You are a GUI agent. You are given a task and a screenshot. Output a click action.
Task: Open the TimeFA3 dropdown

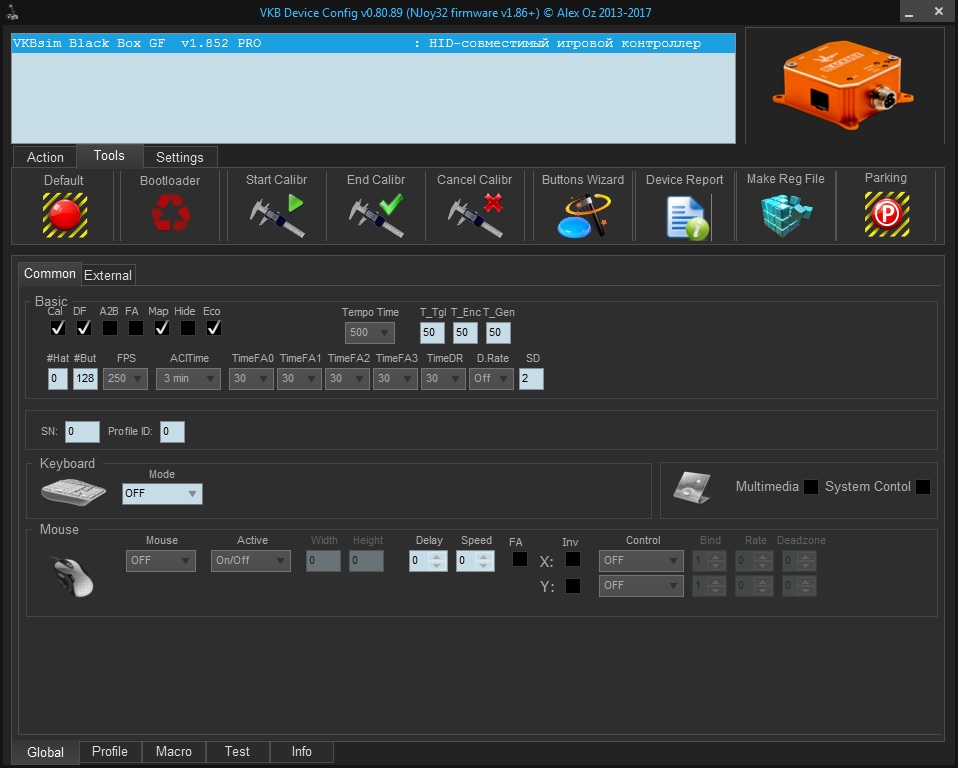pos(395,379)
